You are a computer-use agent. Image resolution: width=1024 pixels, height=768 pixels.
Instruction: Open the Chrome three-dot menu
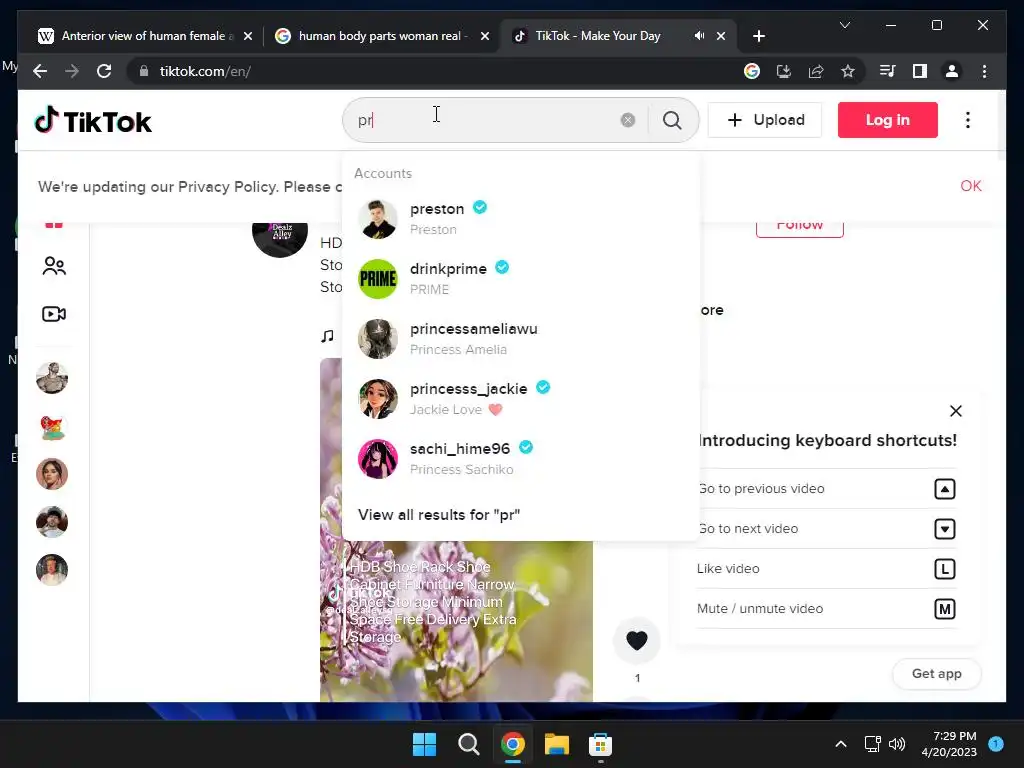(x=984, y=71)
